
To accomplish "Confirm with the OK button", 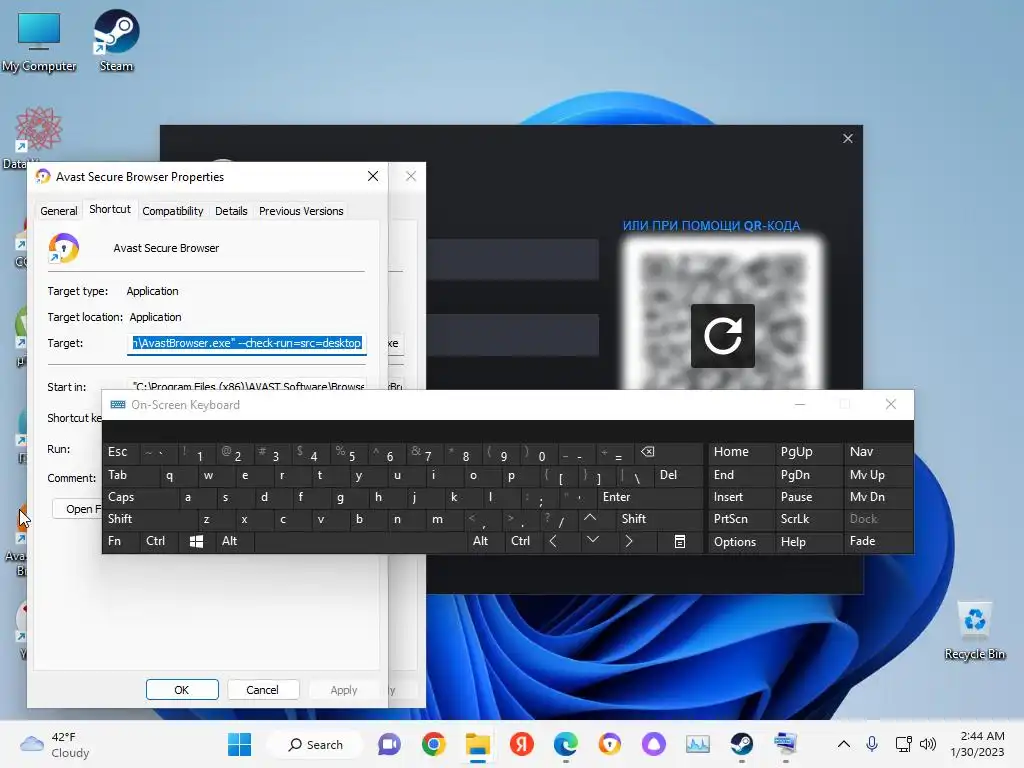I will 182,690.
